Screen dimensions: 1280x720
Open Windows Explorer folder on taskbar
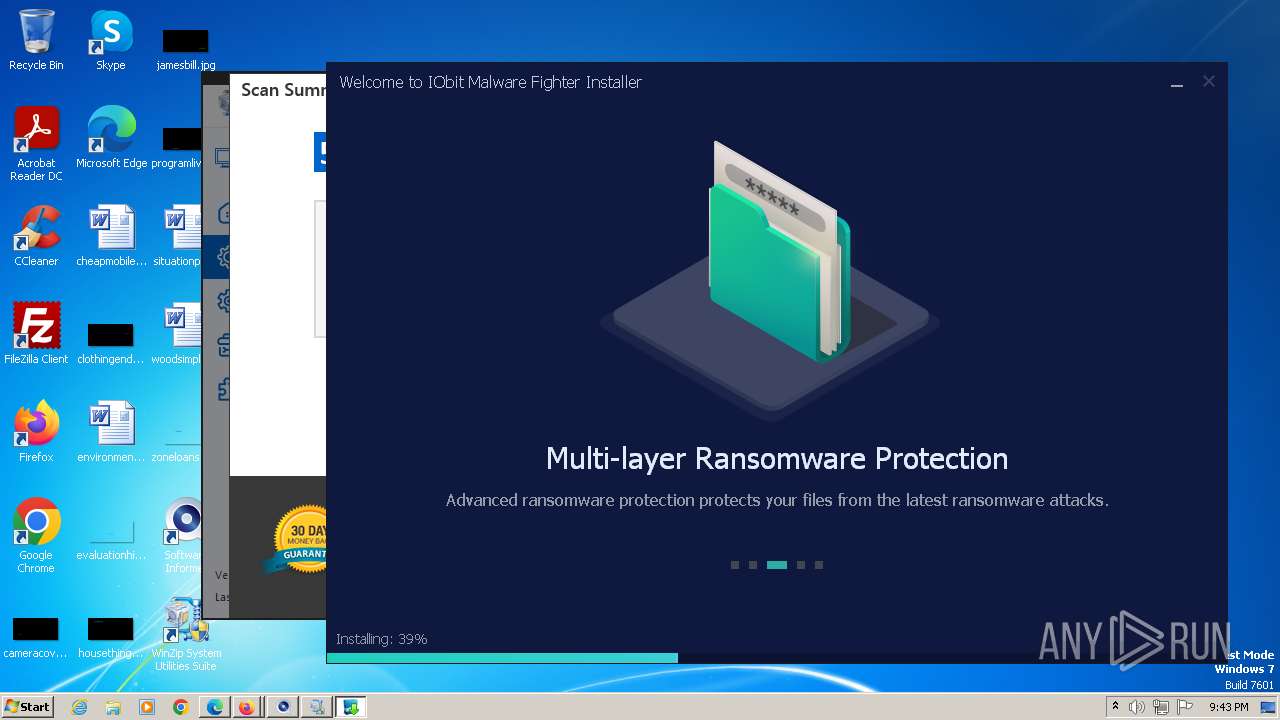pyautogui.click(x=113, y=707)
